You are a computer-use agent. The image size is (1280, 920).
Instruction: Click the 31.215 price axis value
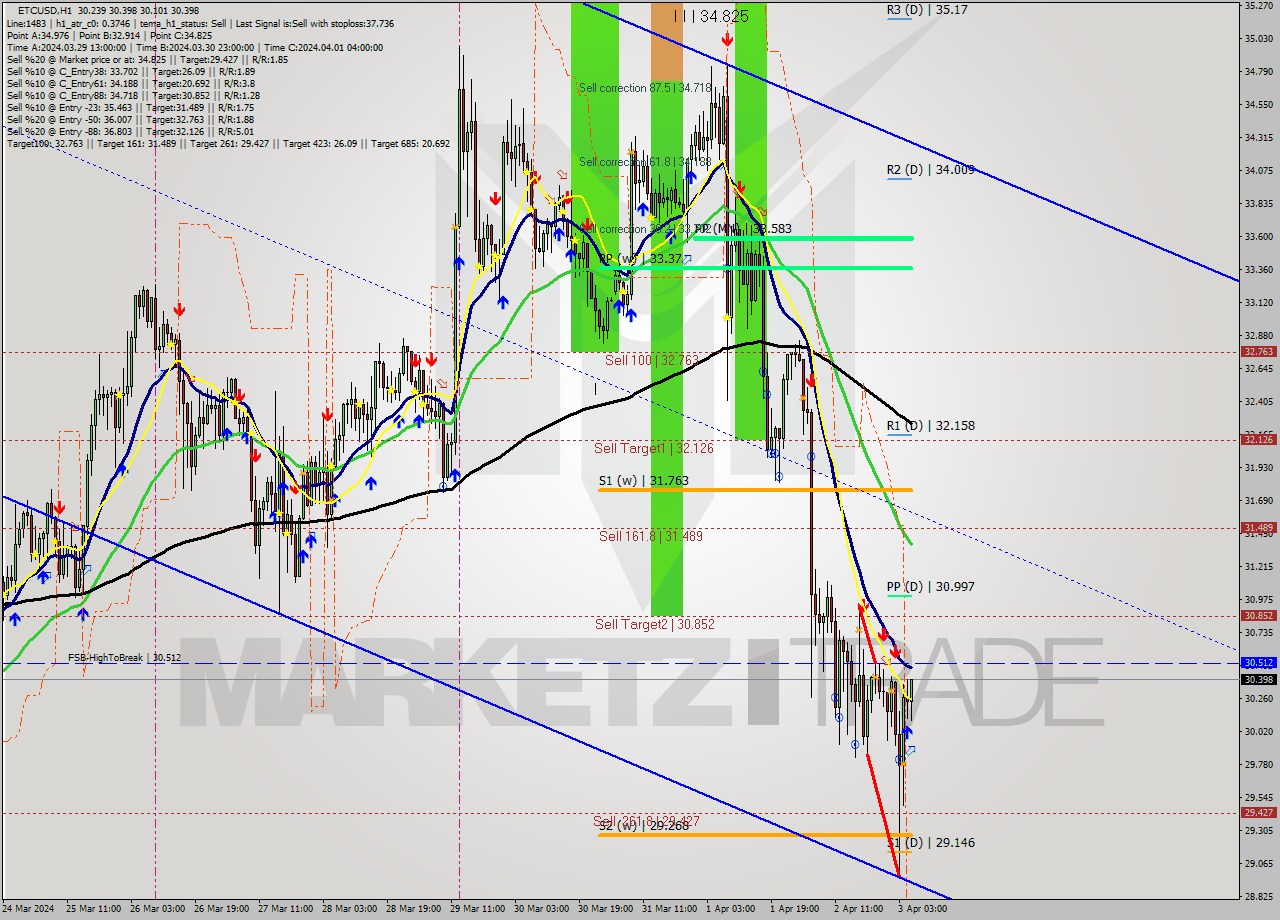point(1258,567)
